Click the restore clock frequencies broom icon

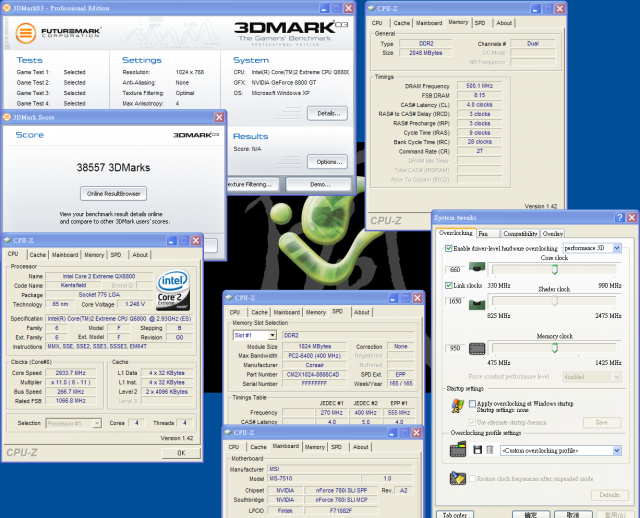(x=458, y=478)
